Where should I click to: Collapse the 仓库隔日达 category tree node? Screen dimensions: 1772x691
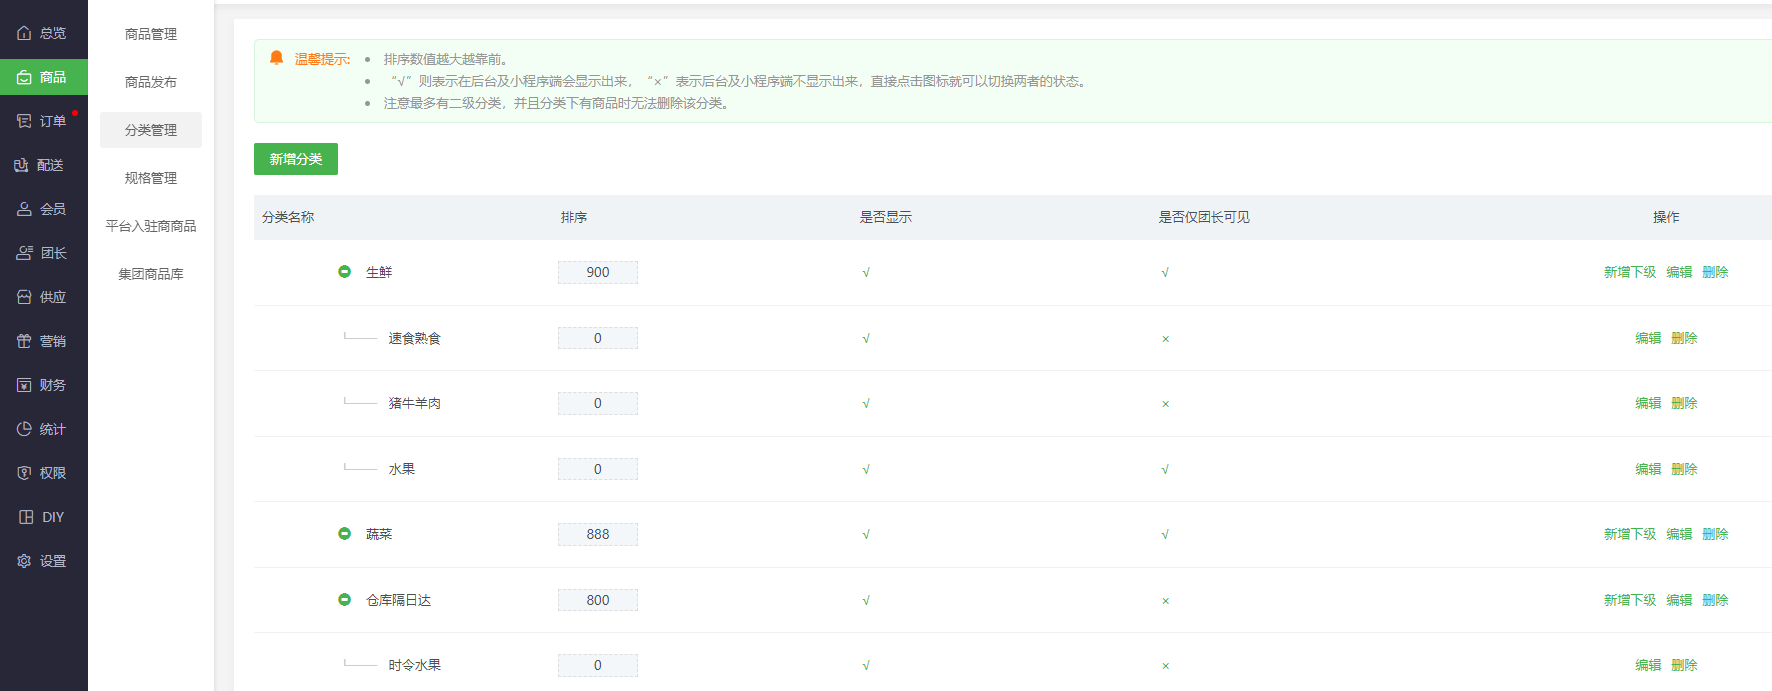(x=344, y=600)
